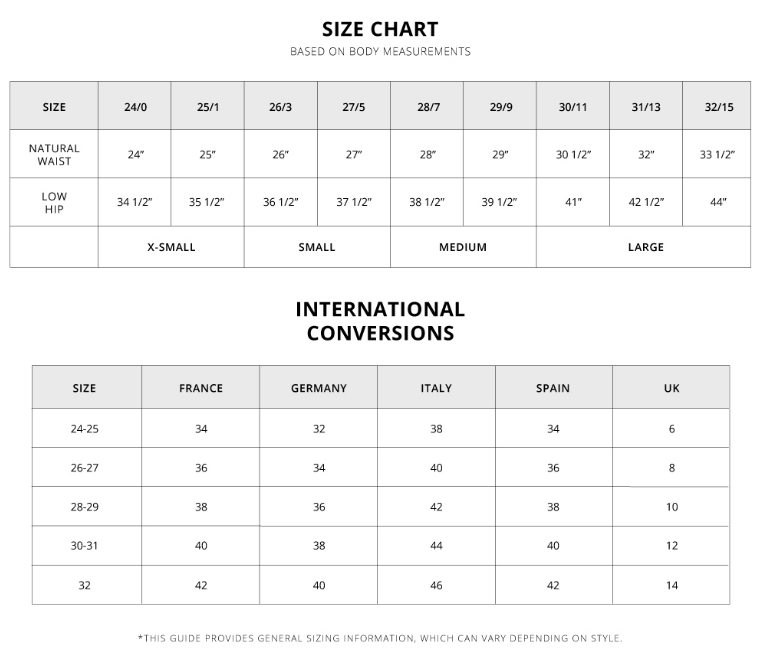757x651 pixels.
Task: Select the MEDIUM size group cell
Action: tap(463, 247)
